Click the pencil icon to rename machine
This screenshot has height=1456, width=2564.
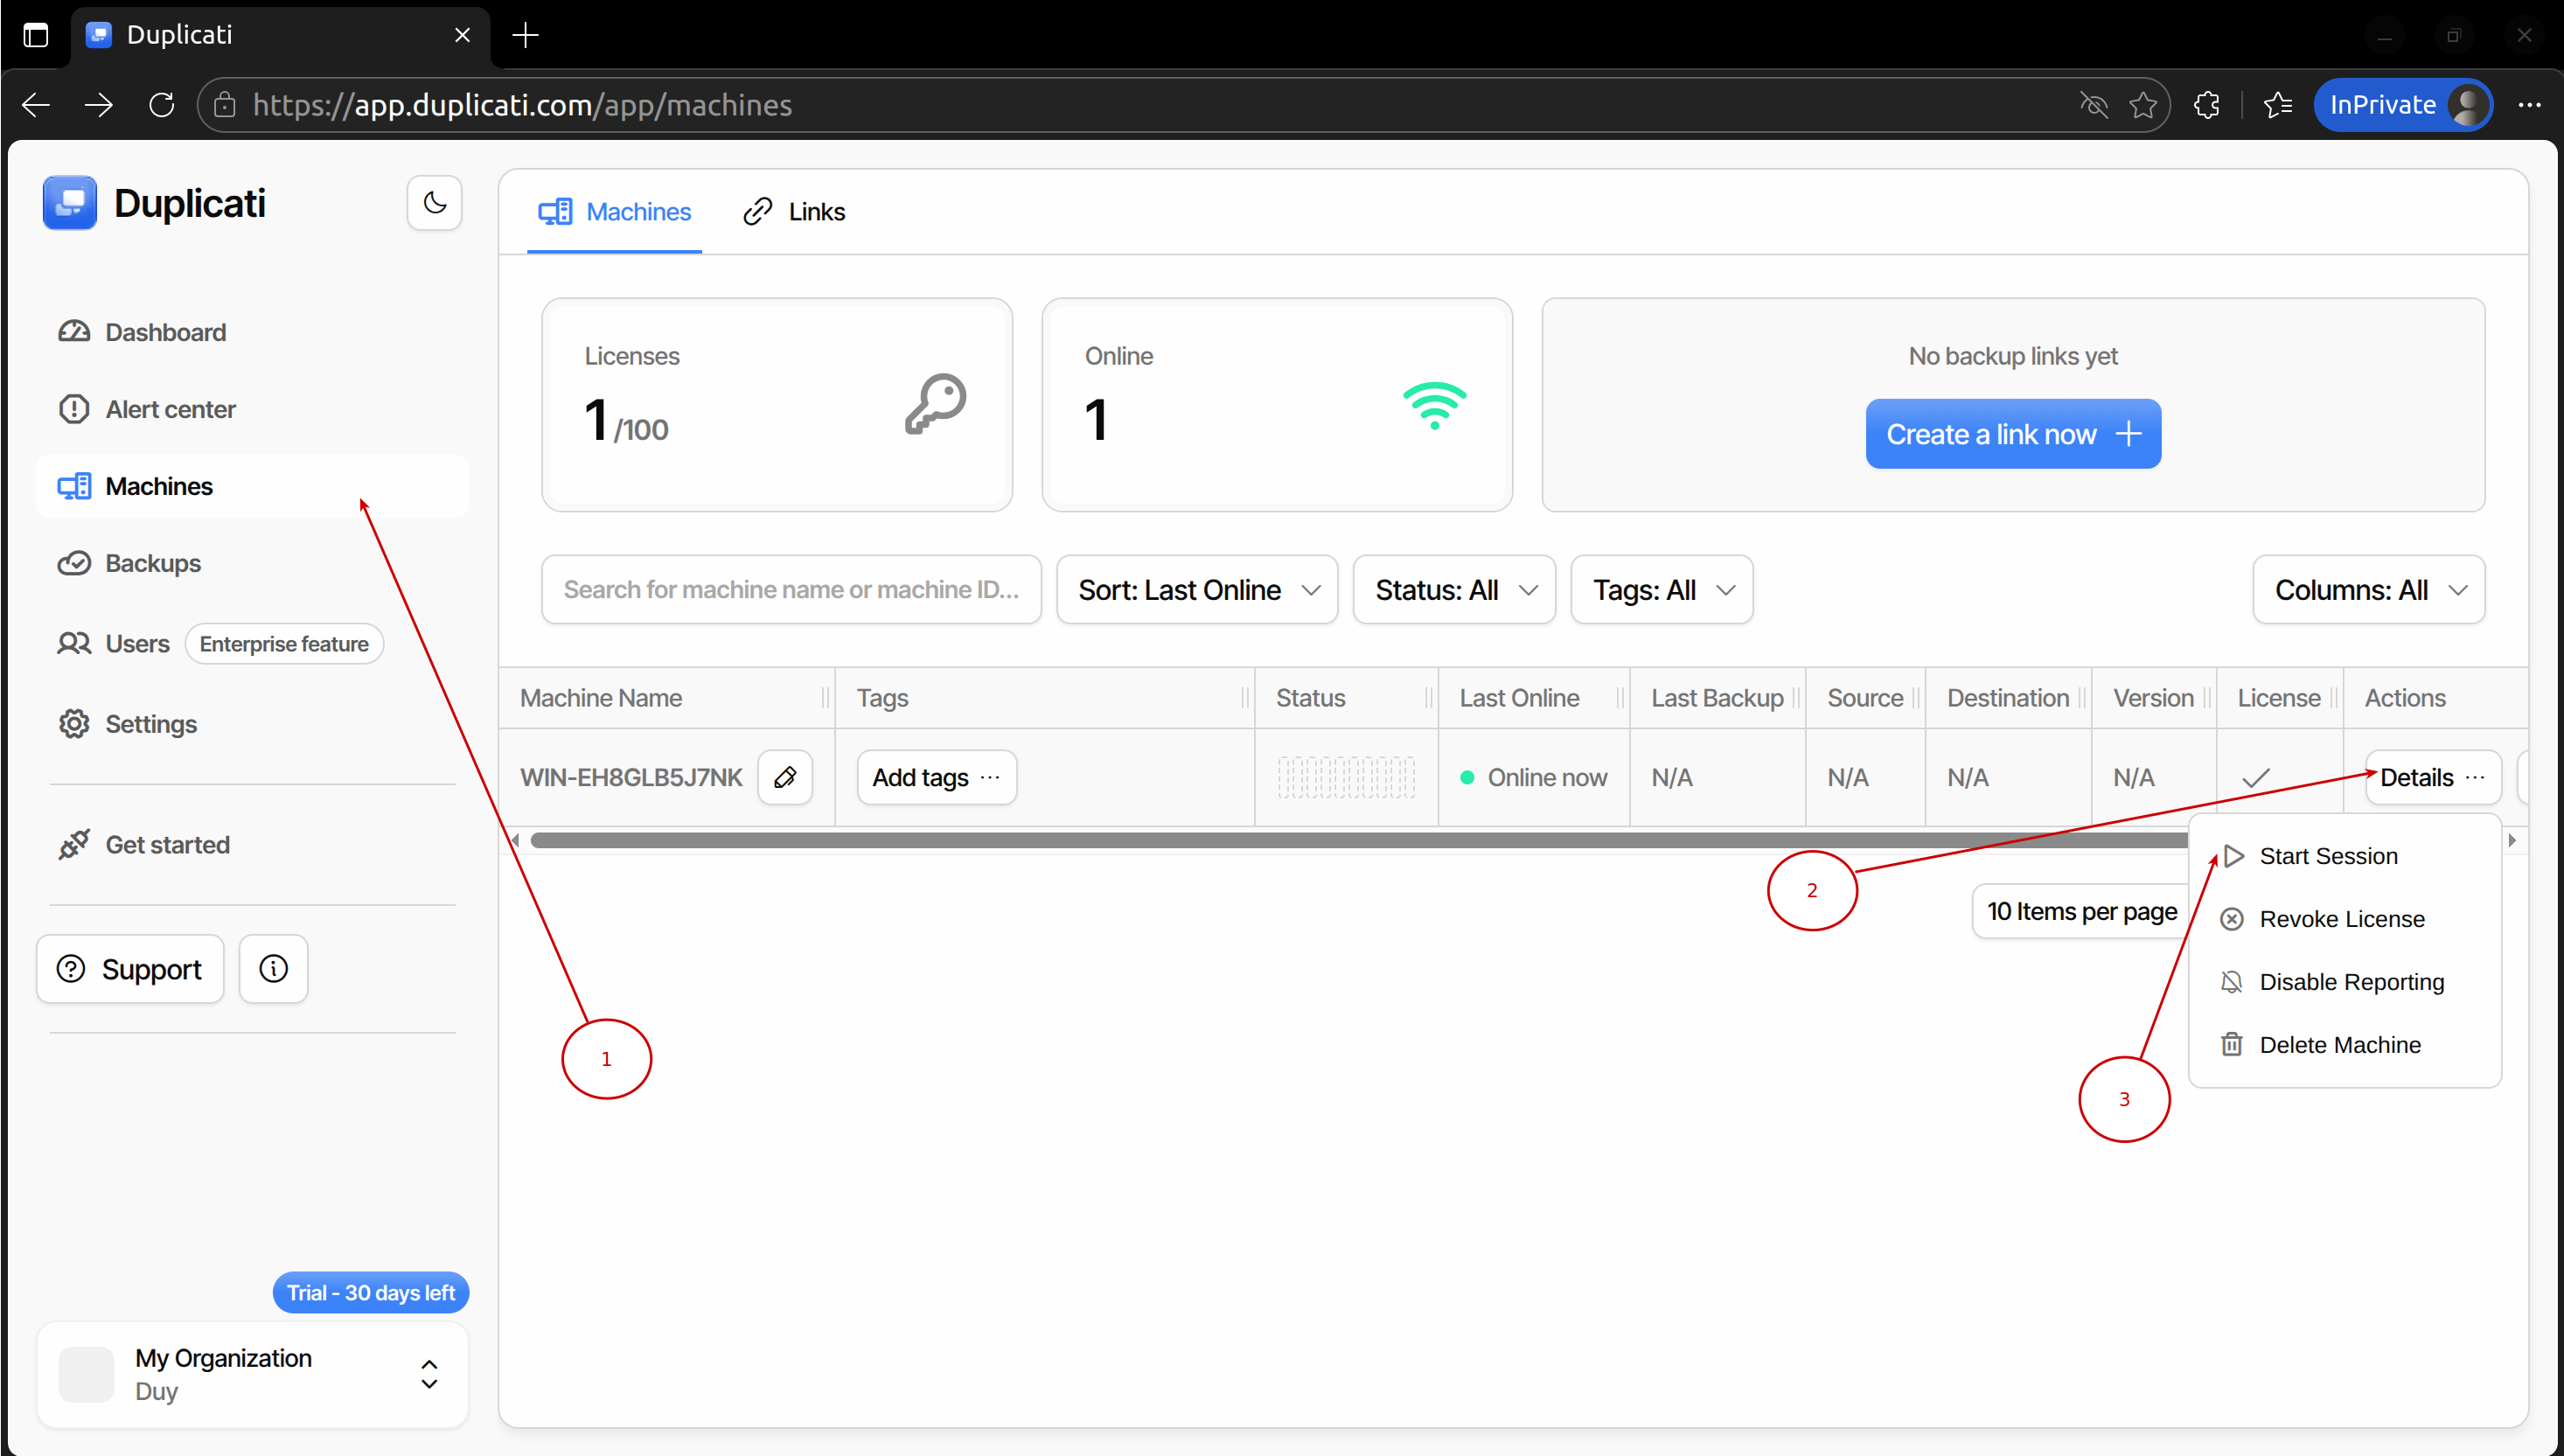(785, 777)
